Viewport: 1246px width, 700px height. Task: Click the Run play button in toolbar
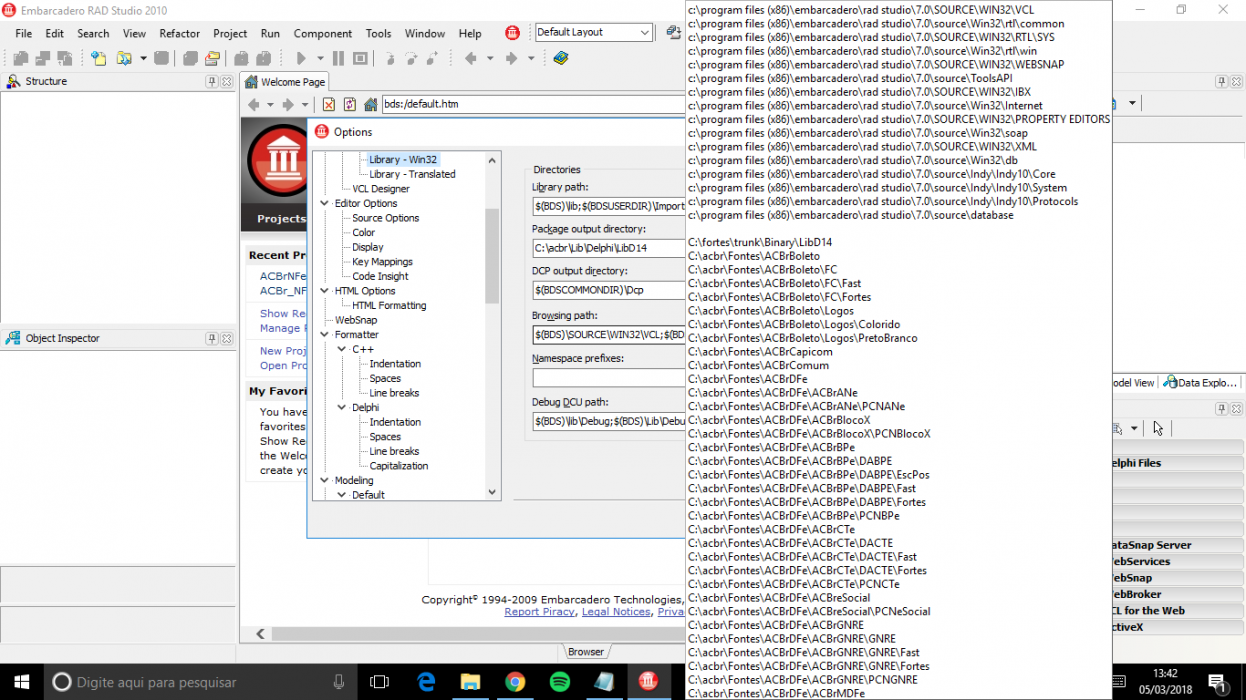point(300,58)
